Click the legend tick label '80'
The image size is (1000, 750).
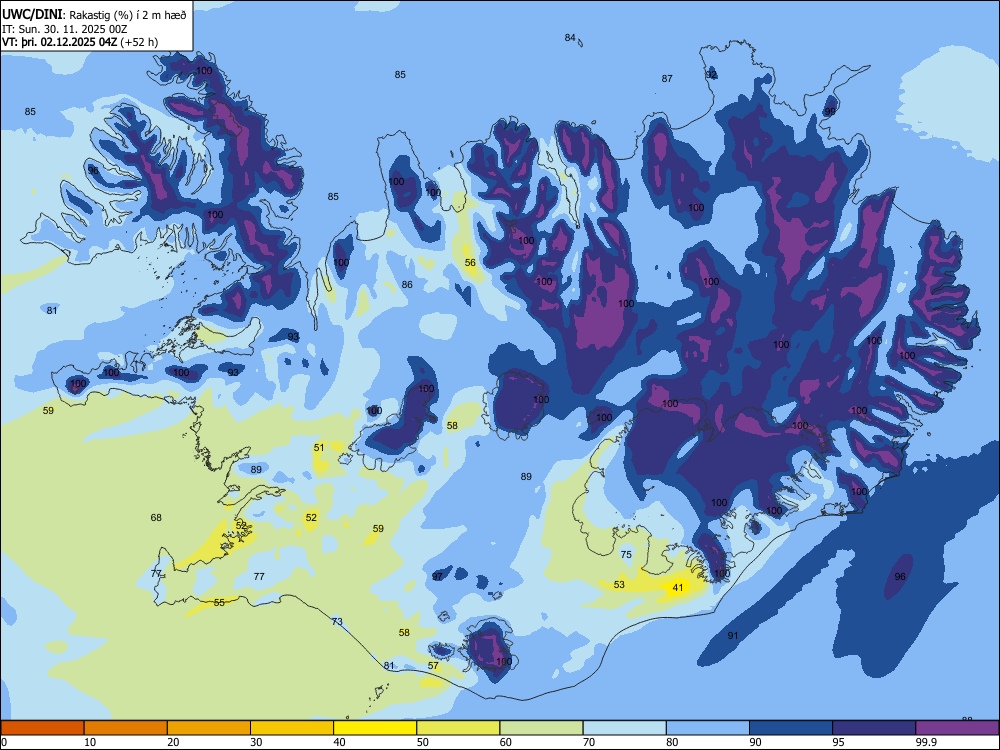(x=672, y=742)
